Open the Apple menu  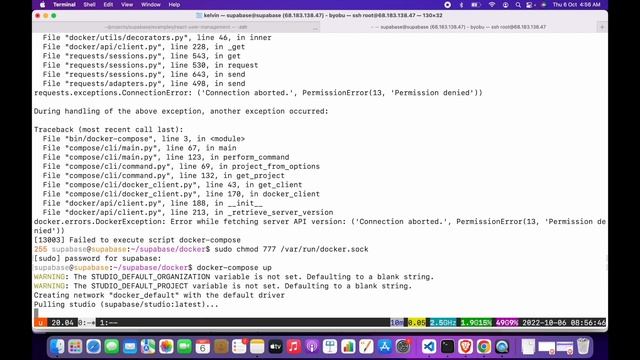(42, 5)
